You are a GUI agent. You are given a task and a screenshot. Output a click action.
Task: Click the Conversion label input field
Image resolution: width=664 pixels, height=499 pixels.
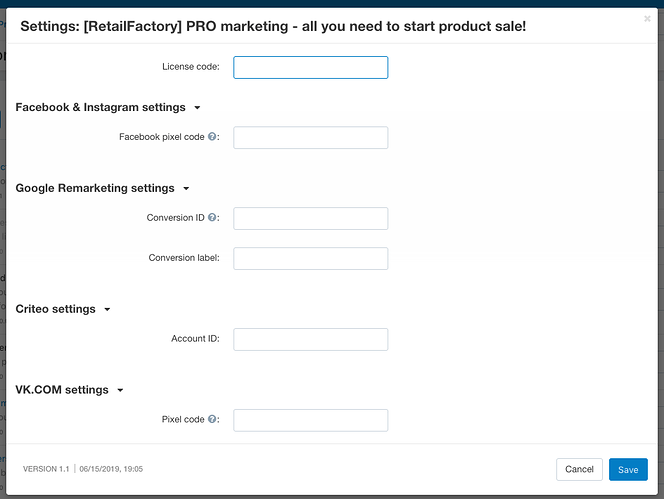310,258
